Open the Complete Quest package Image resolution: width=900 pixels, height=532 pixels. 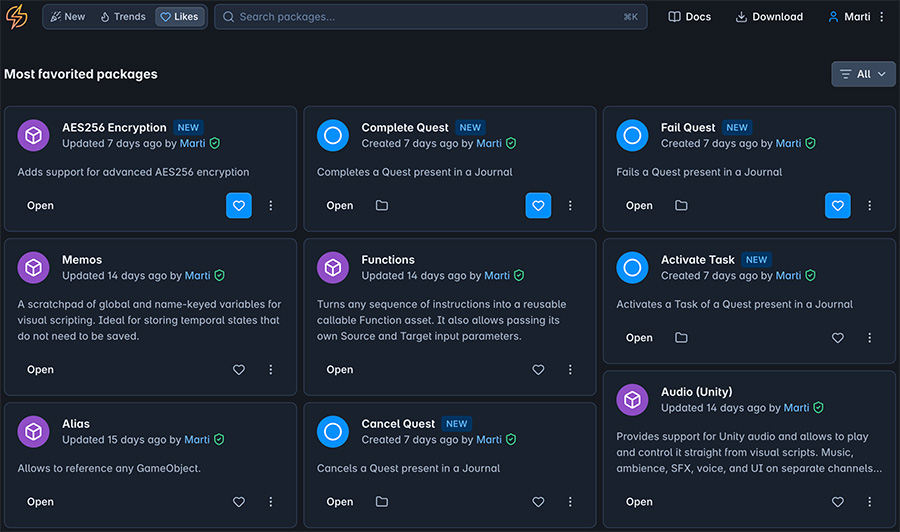coord(340,205)
